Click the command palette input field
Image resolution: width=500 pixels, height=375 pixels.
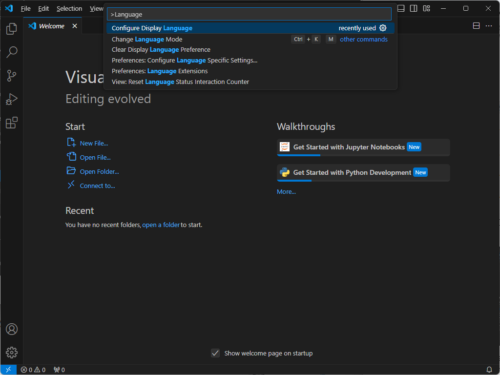pyautogui.click(x=249, y=14)
